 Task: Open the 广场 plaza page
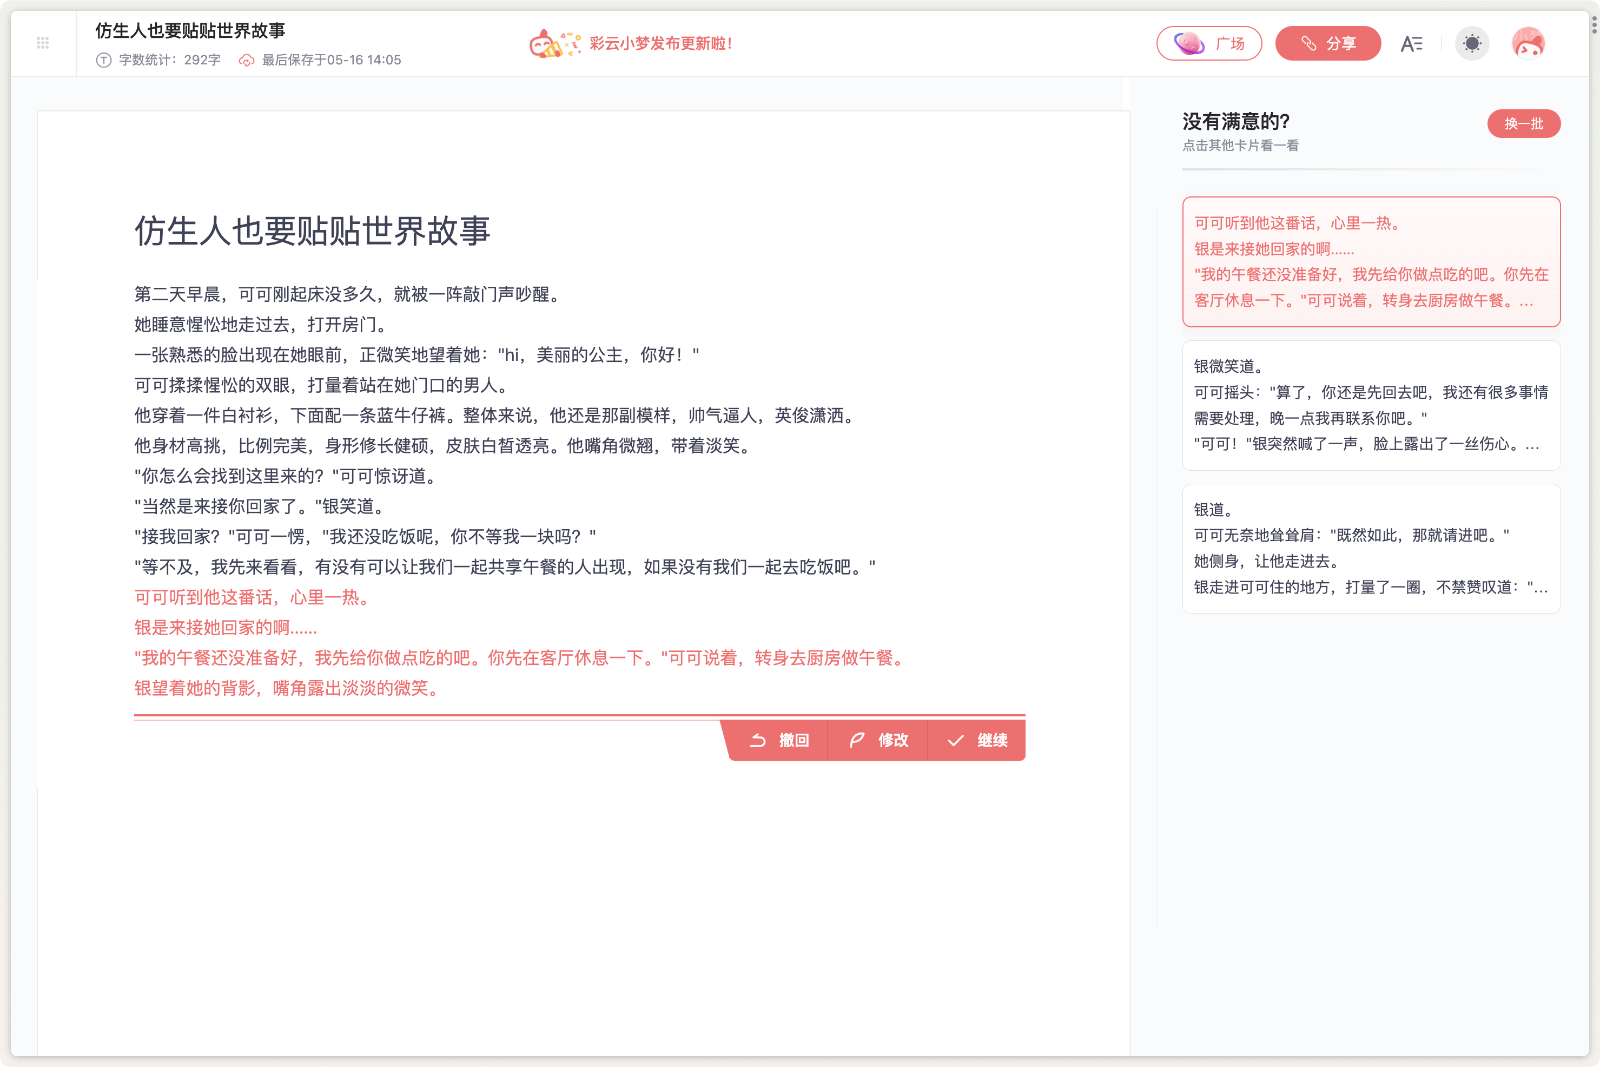point(1209,43)
